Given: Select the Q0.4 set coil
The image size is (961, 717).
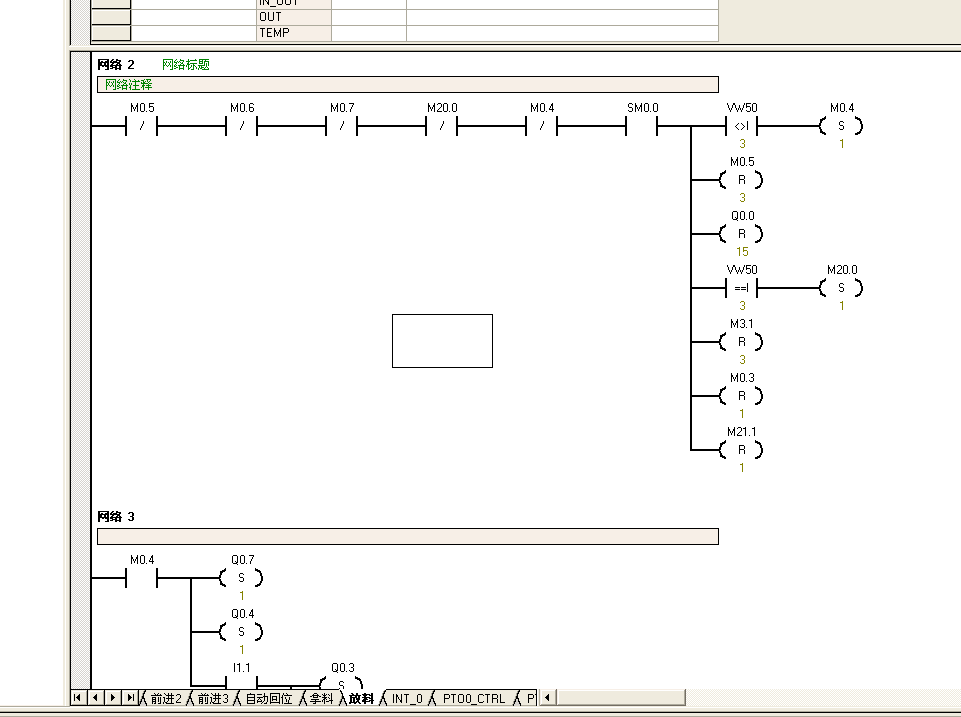Looking at the screenshot, I should click(241, 632).
